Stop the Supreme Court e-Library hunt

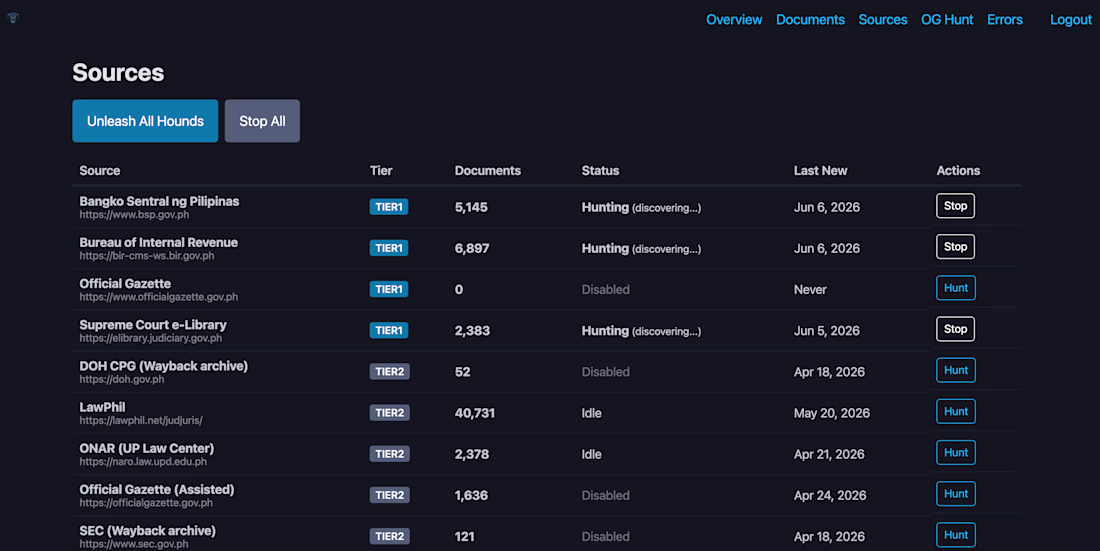[x=955, y=328]
